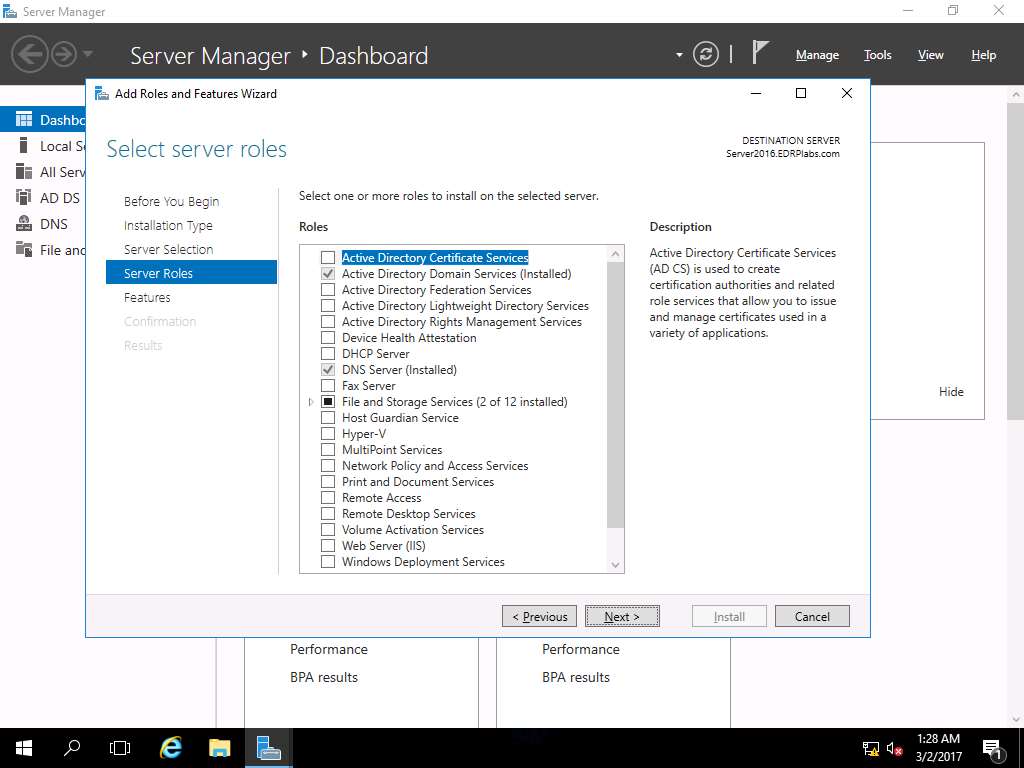Open the notifications flag icon
1024x768 pixels.
pos(760,52)
